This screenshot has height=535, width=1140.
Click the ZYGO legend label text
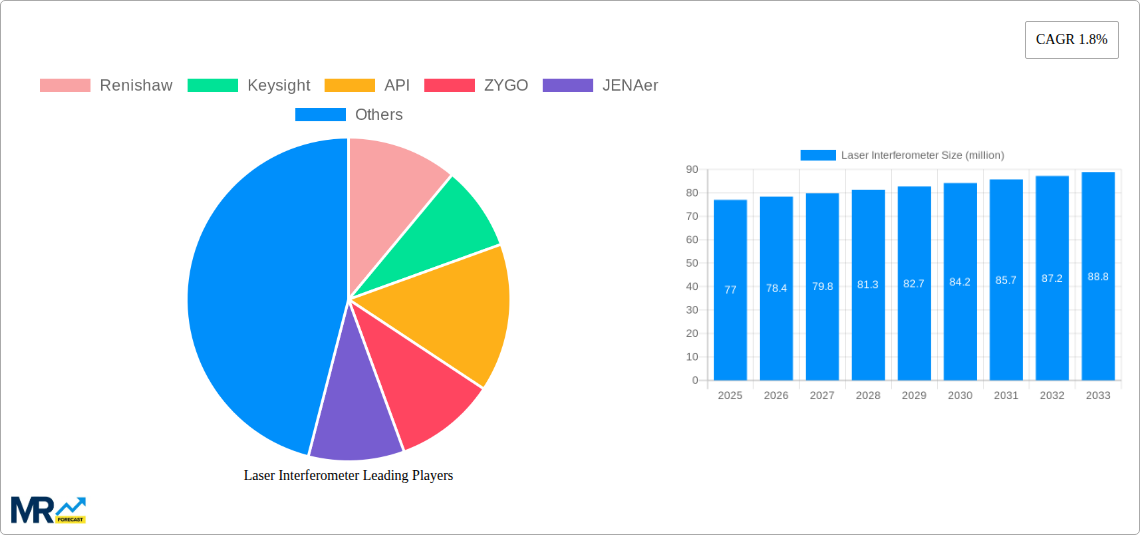(506, 86)
